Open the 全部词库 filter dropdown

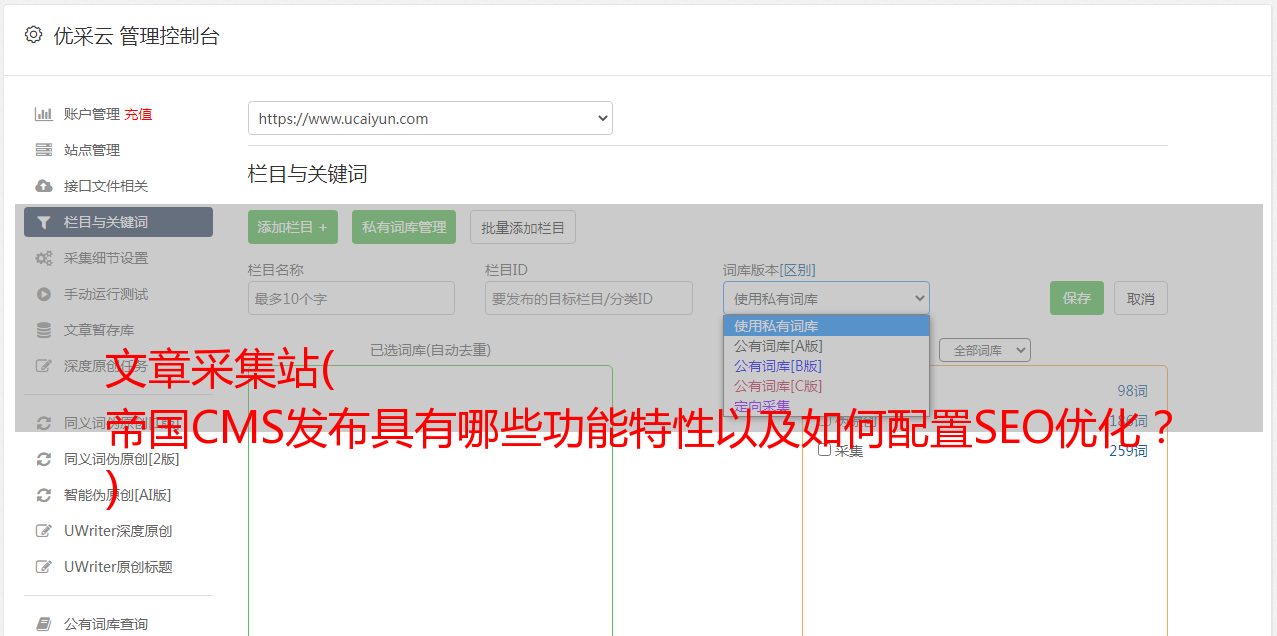point(985,350)
